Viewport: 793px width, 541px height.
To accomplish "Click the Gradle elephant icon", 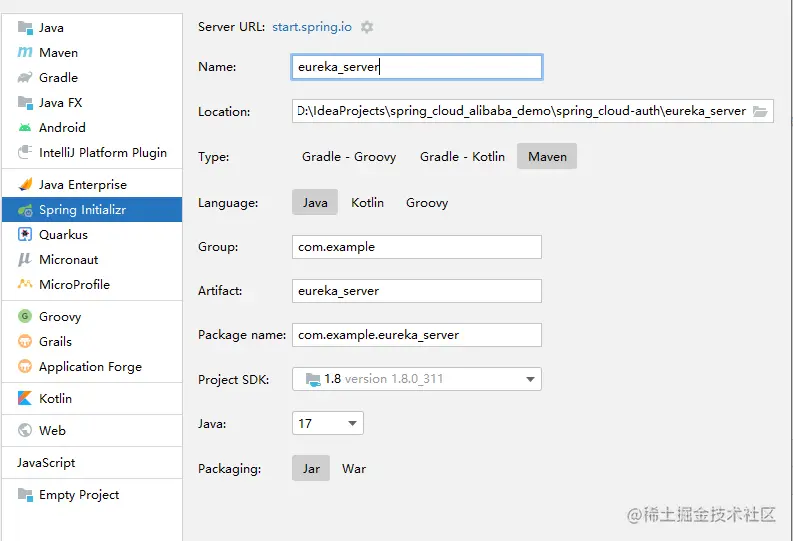I will (x=25, y=77).
